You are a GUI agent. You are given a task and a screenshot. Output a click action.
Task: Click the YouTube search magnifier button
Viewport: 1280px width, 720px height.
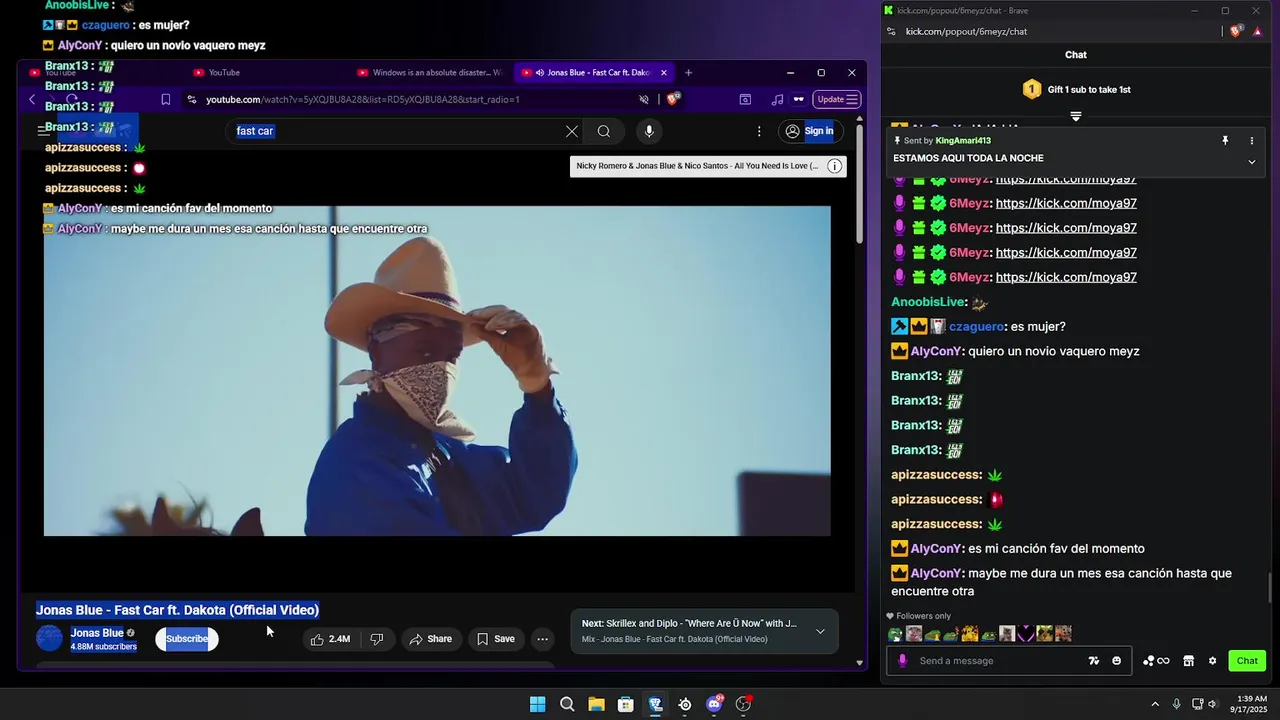coord(604,131)
